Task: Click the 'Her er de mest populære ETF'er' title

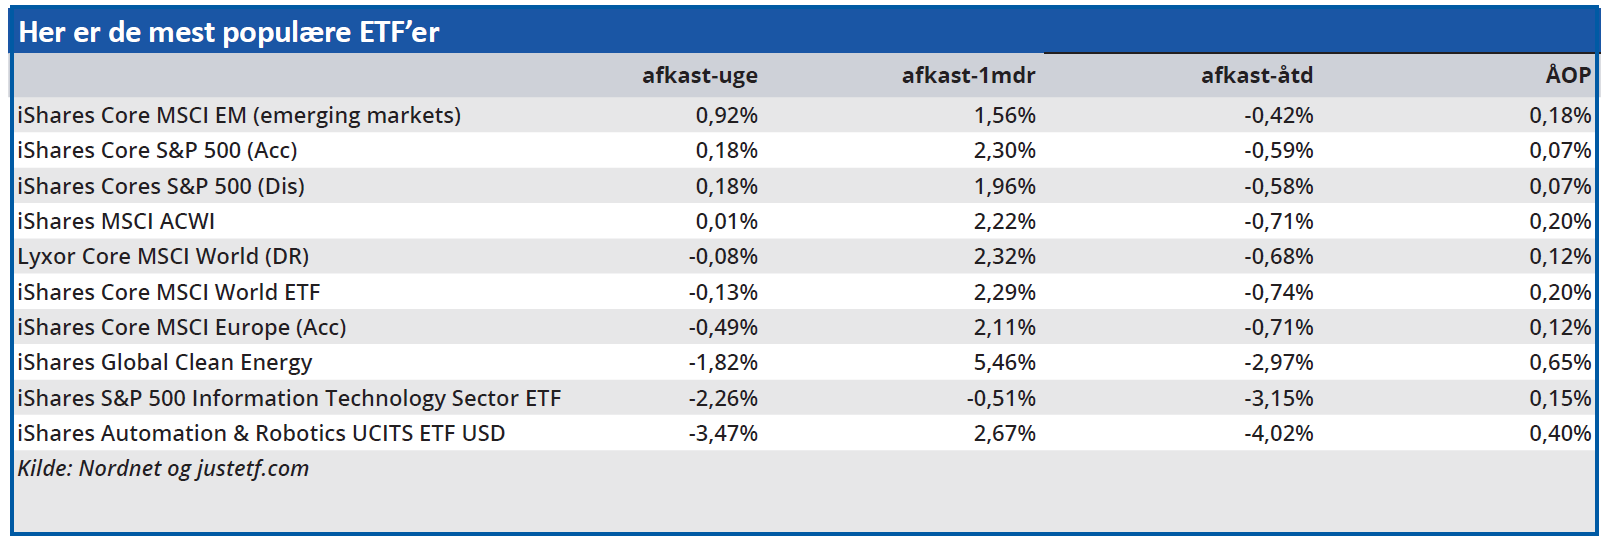Action: pos(229,33)
